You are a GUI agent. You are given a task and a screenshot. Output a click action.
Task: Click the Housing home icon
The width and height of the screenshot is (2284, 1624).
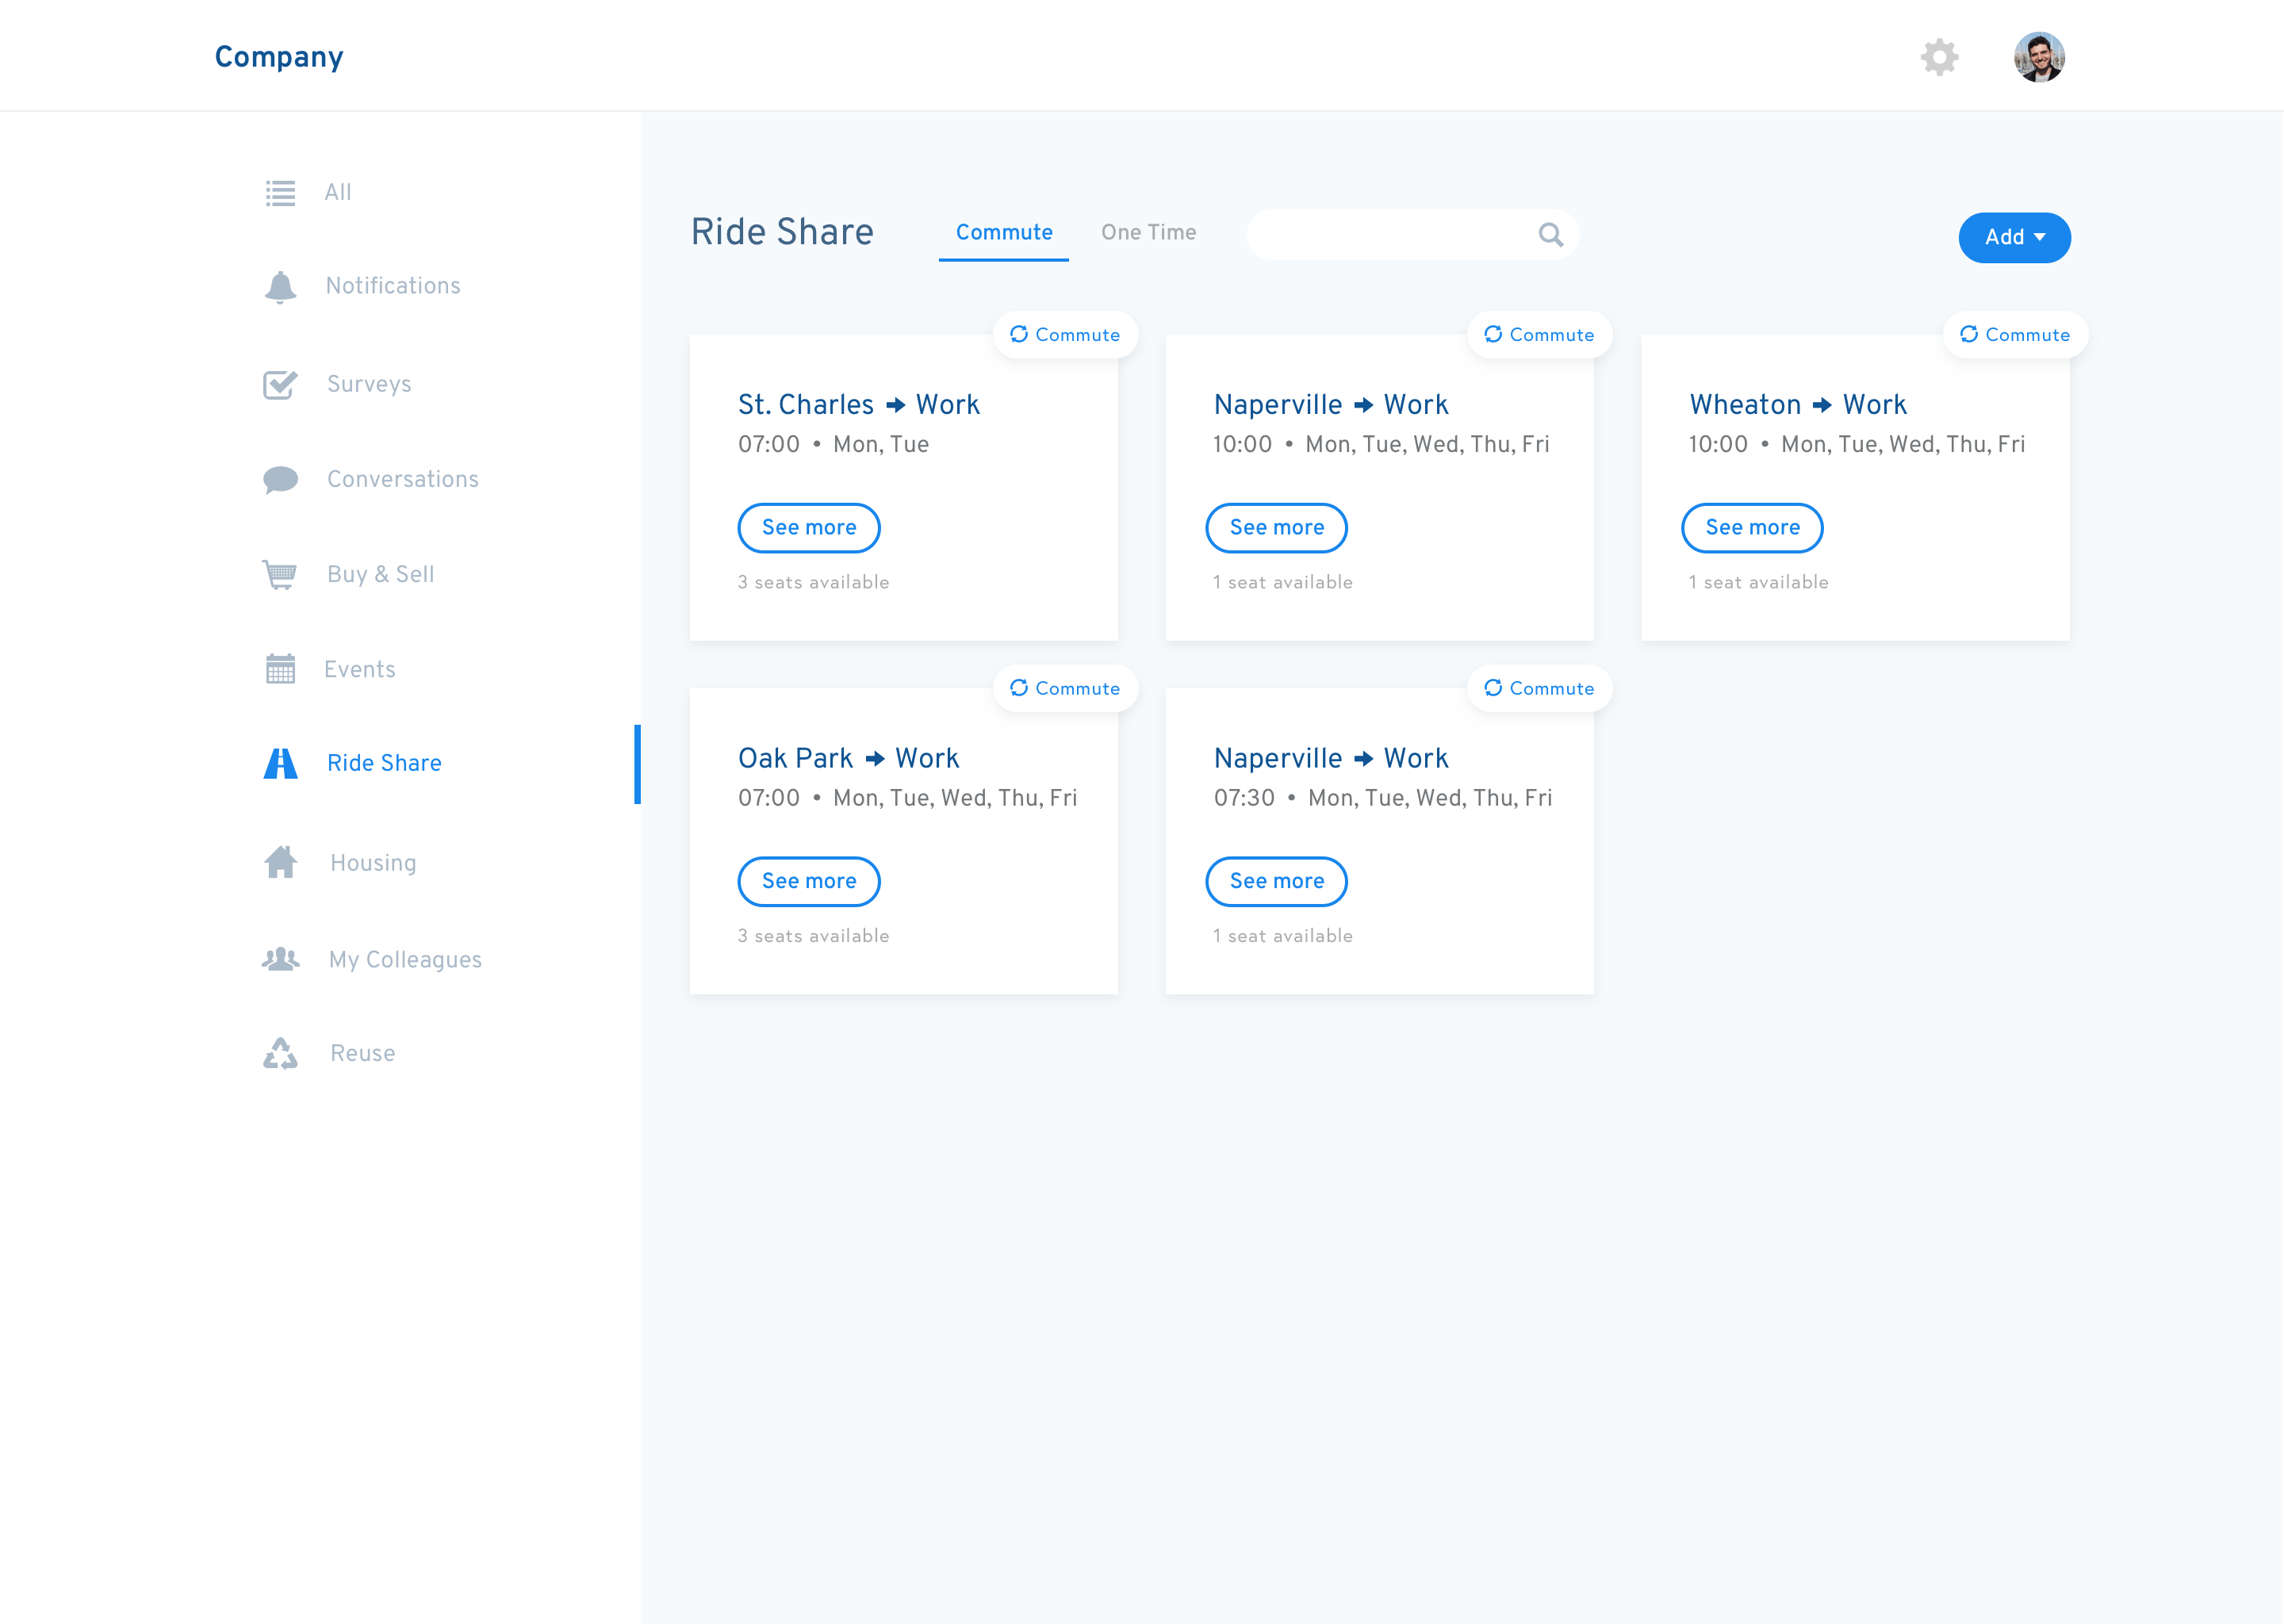[x=280, y=862]
